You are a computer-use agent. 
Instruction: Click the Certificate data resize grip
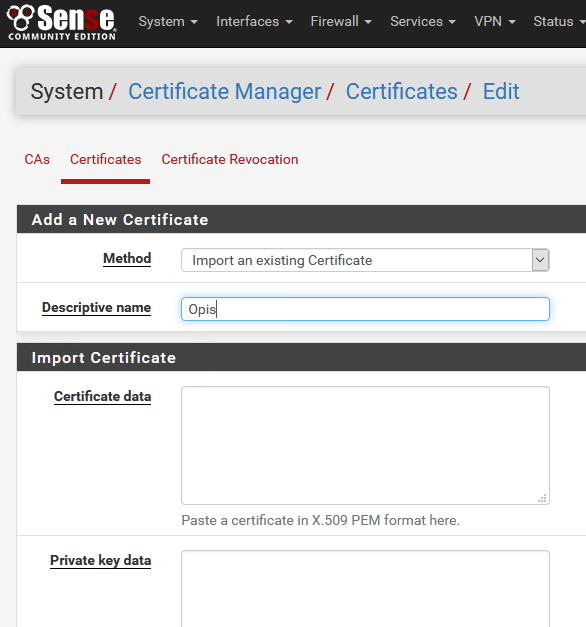(x=542, y=498)
